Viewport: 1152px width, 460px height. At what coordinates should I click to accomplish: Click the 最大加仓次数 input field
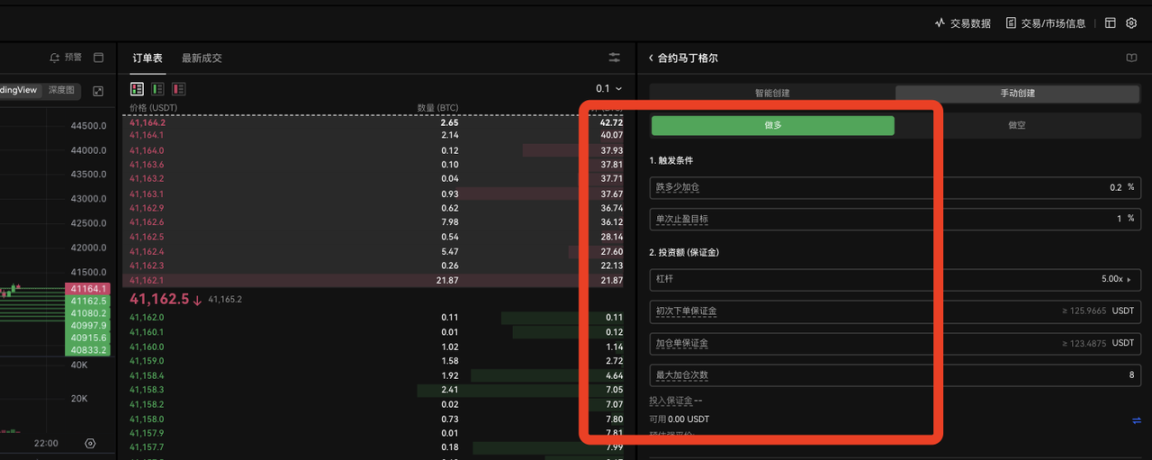(x=894, y=375)
